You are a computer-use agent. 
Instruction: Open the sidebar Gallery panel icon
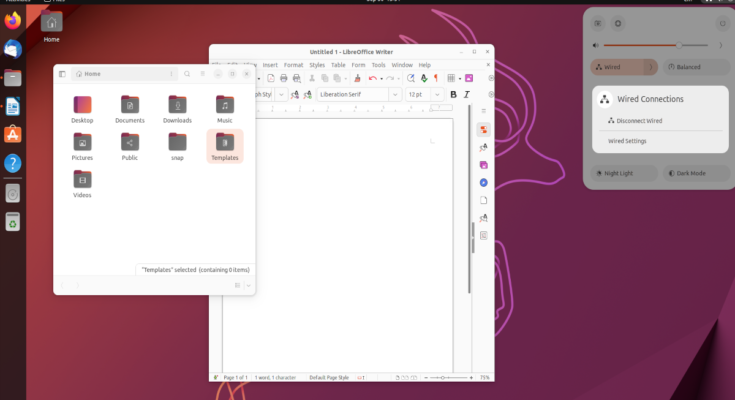click(483, 165)
